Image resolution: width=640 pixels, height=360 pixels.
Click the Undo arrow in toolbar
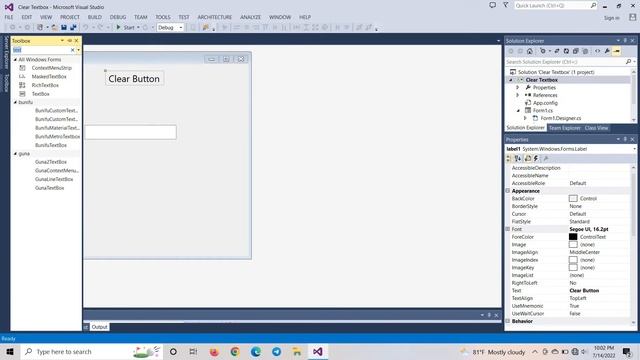pyautogui.click(x=85, y=27)
